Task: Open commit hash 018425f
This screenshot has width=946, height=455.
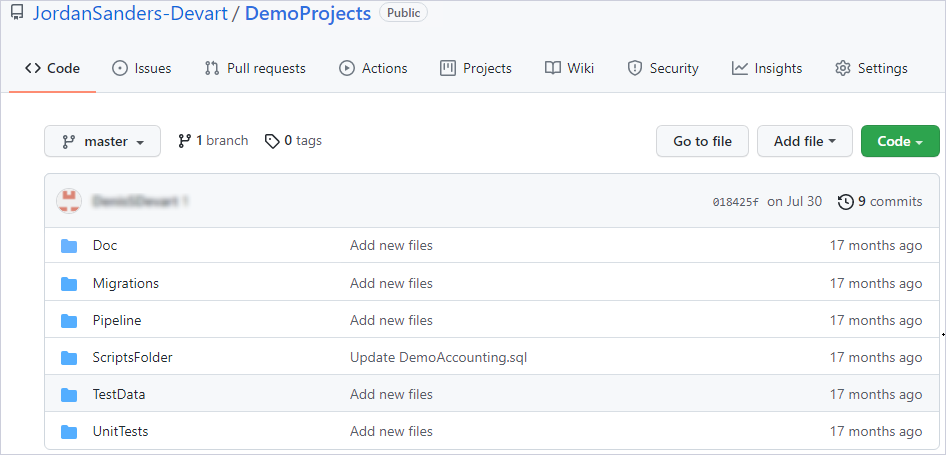Action: click(735, 202)
